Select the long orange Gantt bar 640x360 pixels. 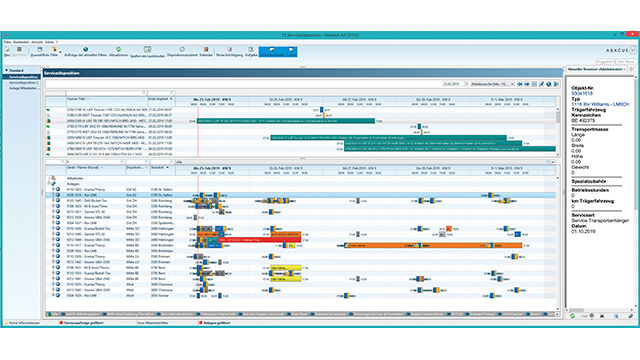click(x=433, y=246)
